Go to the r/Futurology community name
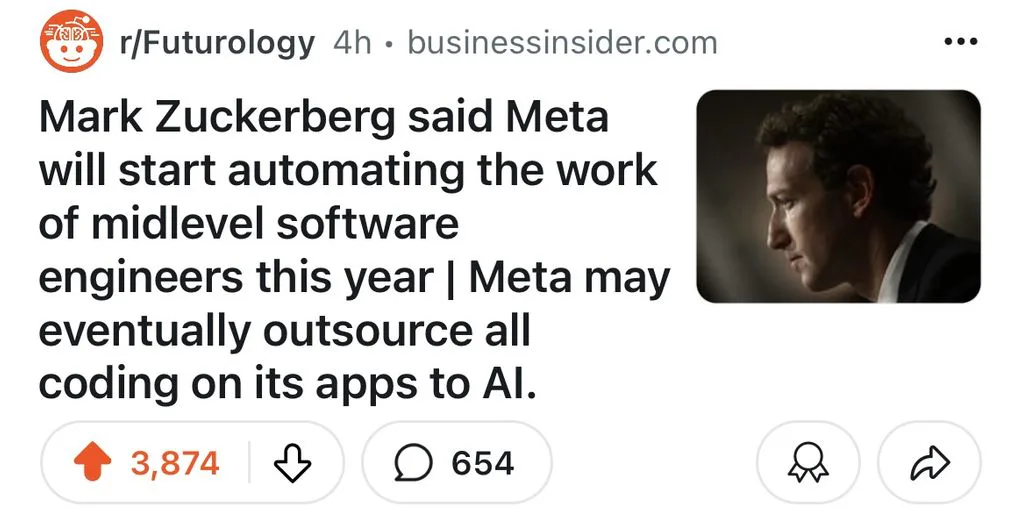Image resolution: width=1024 pixels, height=514 pixels. click(218, 43)
